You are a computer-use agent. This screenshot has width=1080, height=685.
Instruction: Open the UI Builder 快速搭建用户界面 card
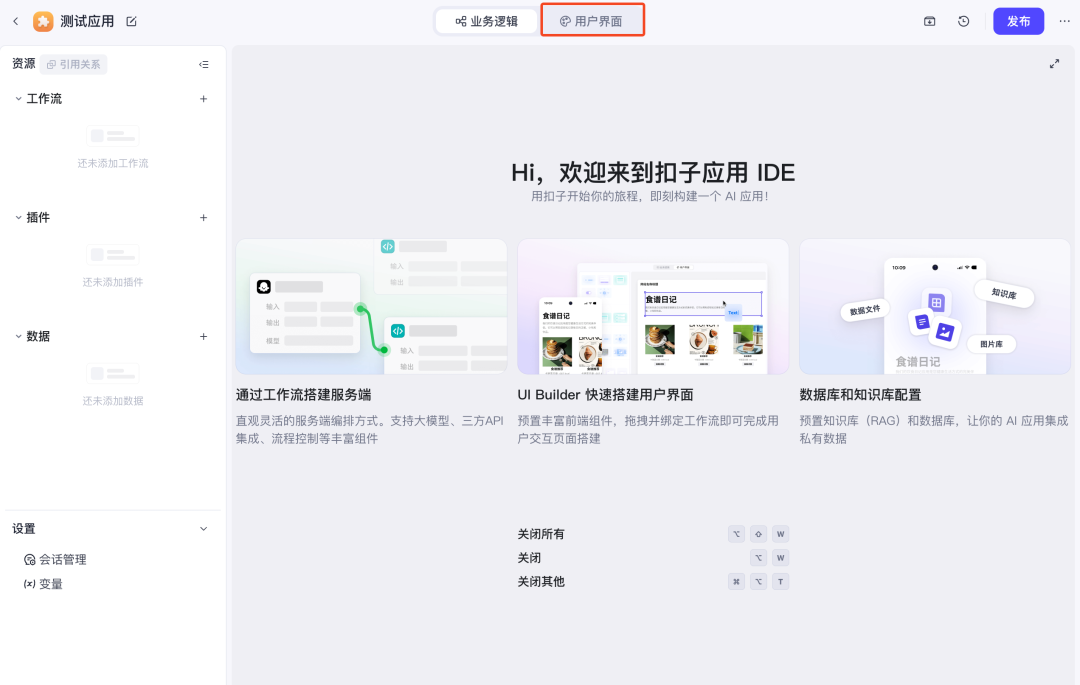point(652,306)
